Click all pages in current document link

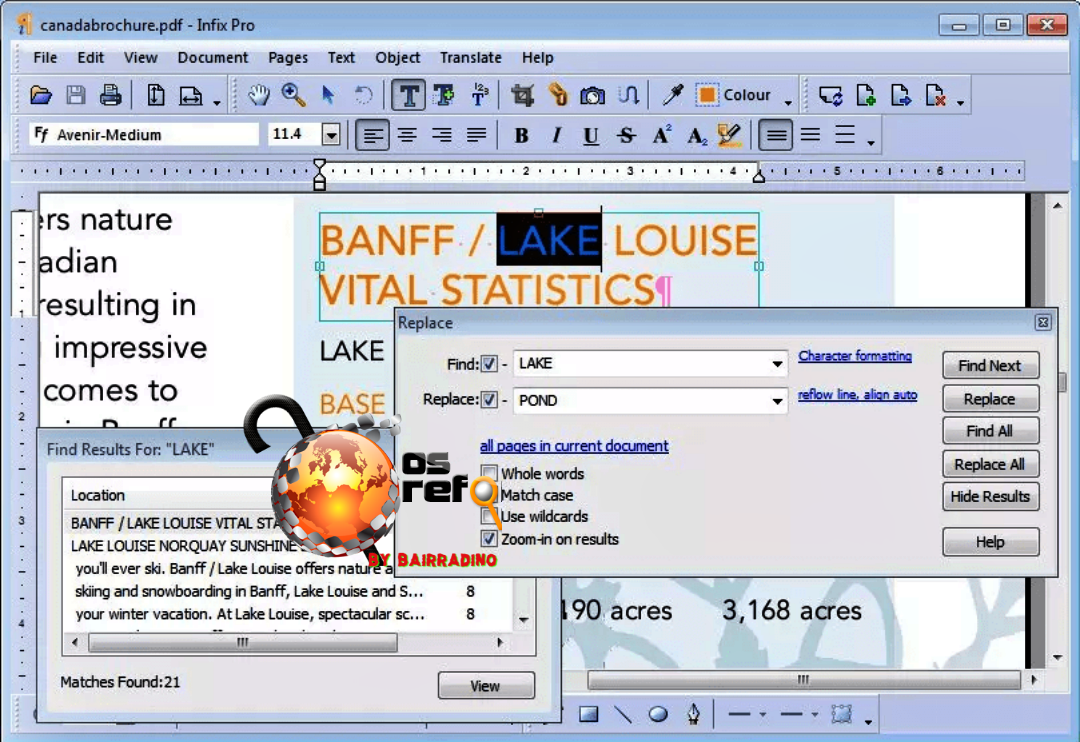574,446
